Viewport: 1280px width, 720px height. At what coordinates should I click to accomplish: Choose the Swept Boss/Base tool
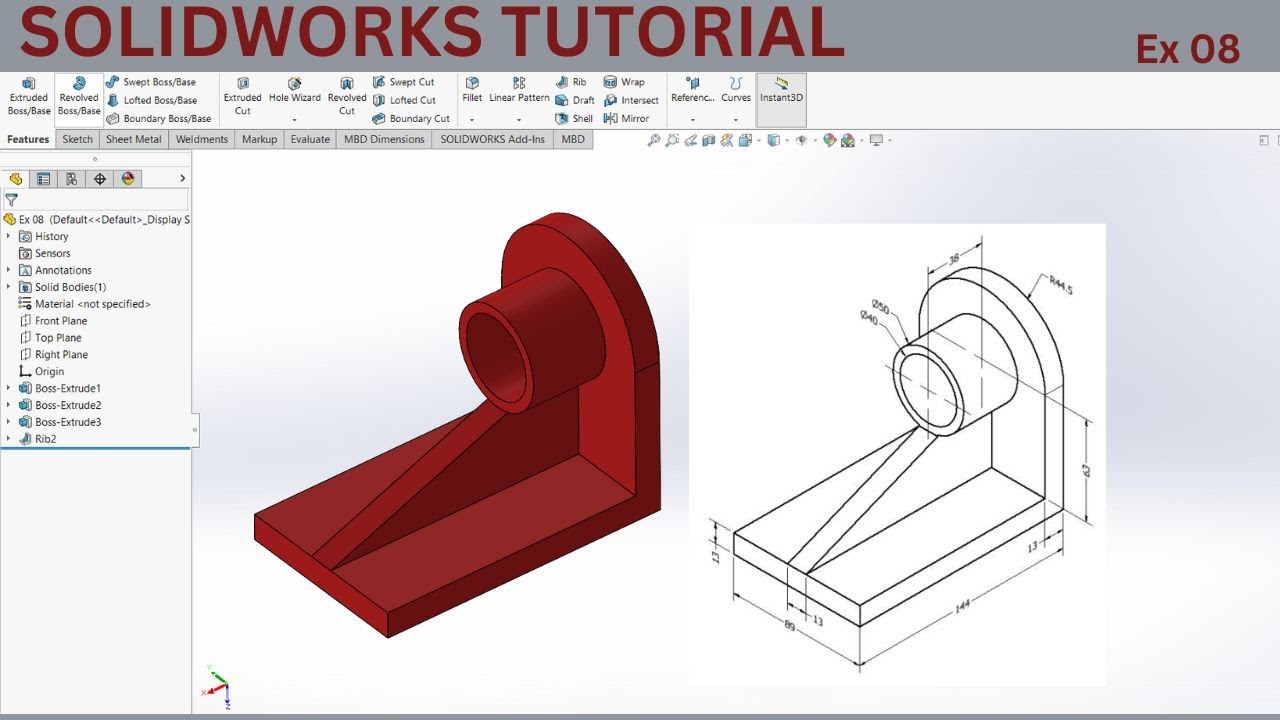tap(151, 82)
